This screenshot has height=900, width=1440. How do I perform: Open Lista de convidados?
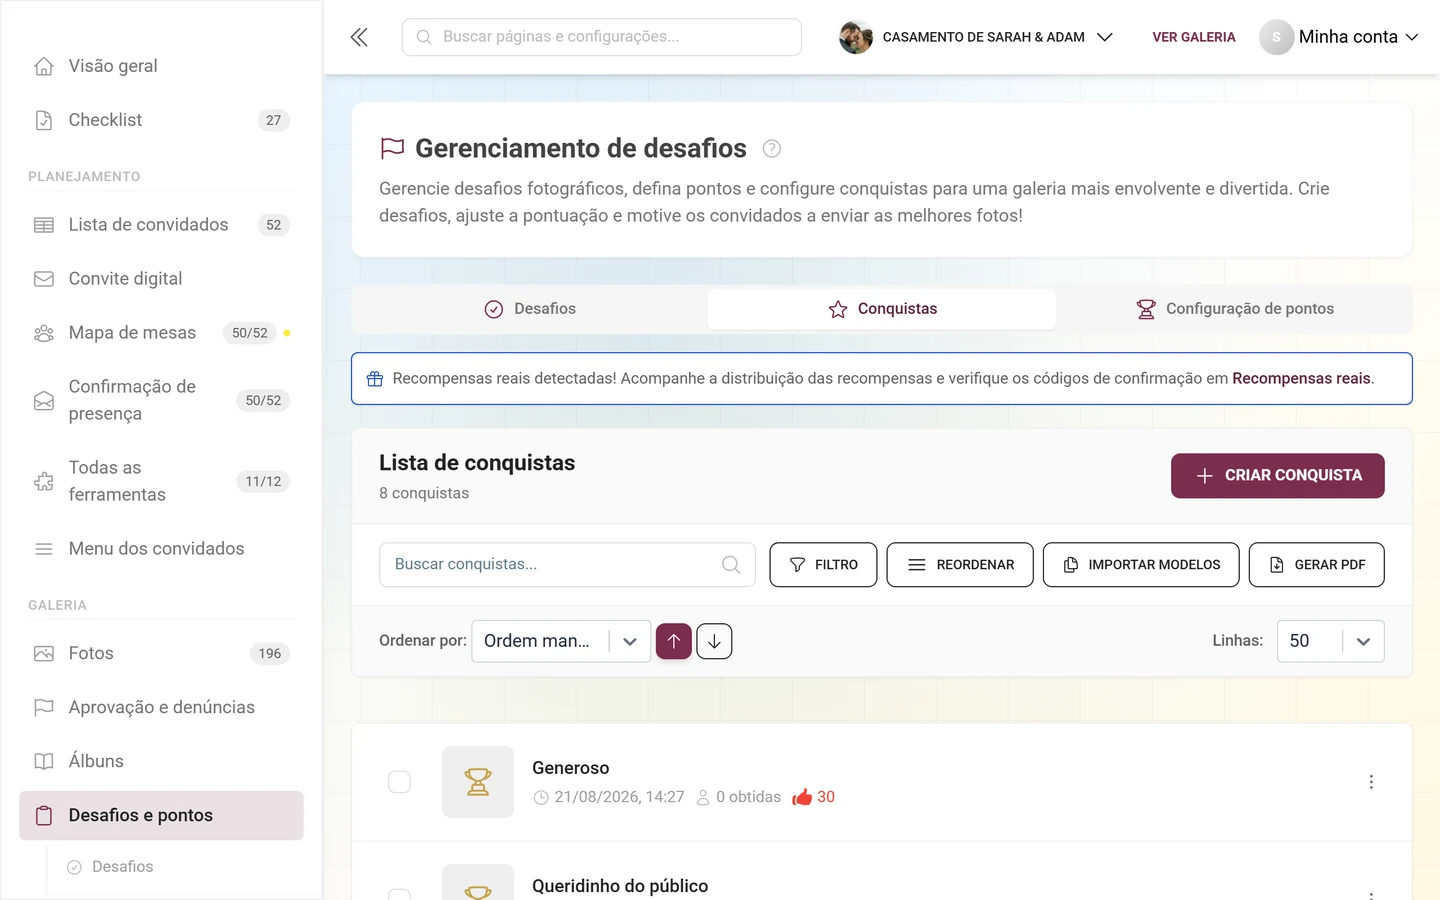[161, 225]
